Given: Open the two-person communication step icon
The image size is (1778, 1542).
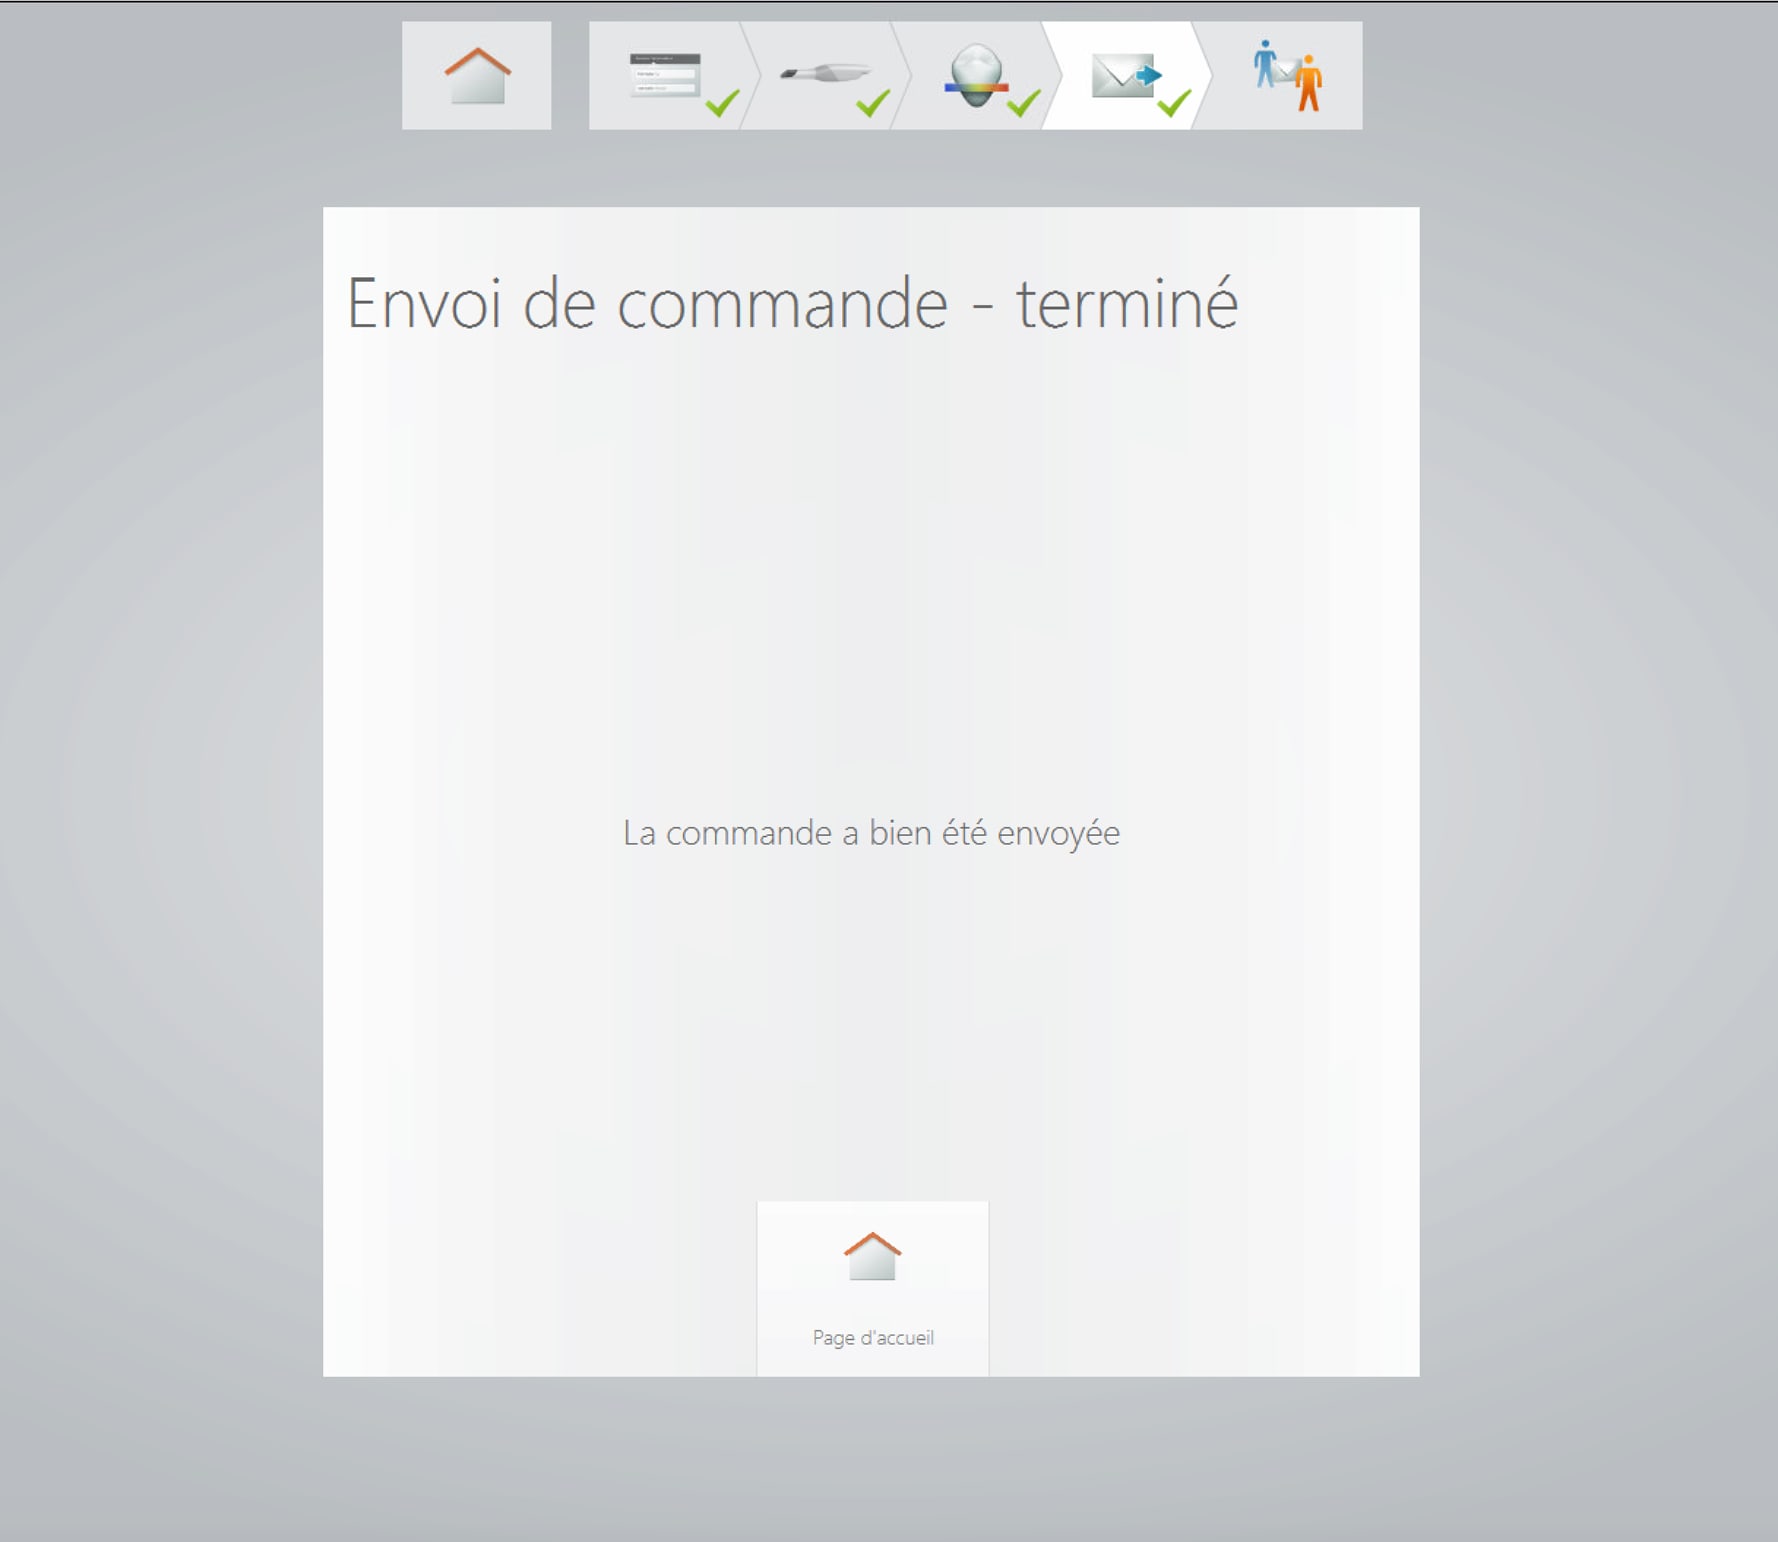Looking at the screenshot, I should point(1286,76).
